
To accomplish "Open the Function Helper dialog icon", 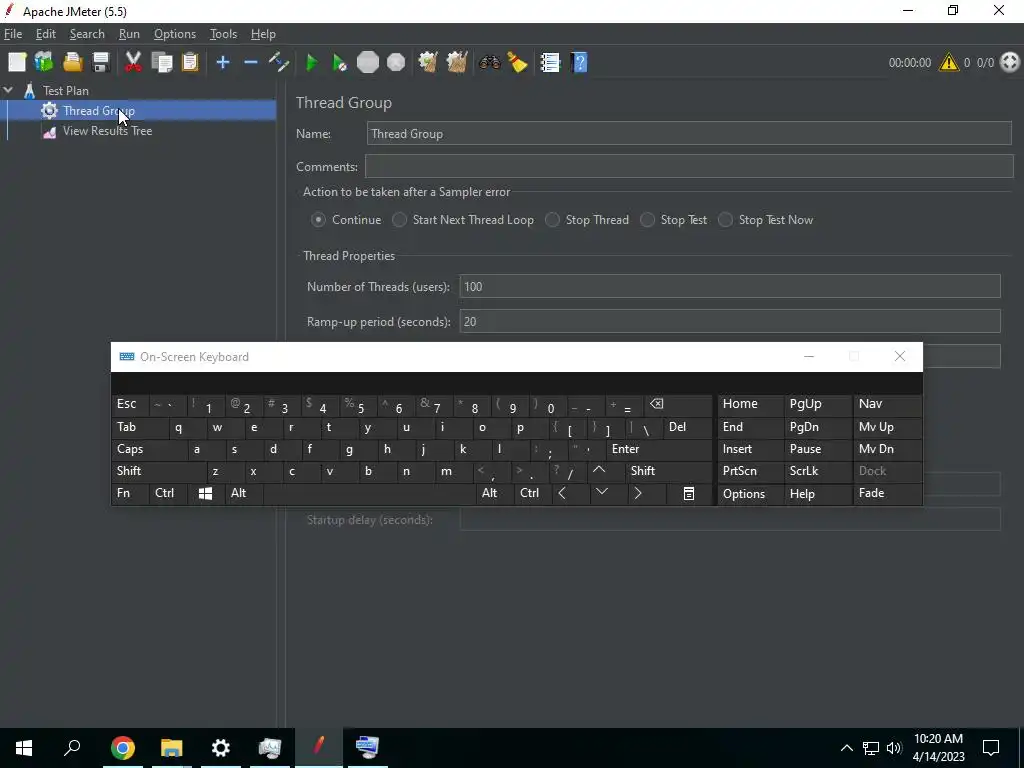I will click(x=550, y=63).
